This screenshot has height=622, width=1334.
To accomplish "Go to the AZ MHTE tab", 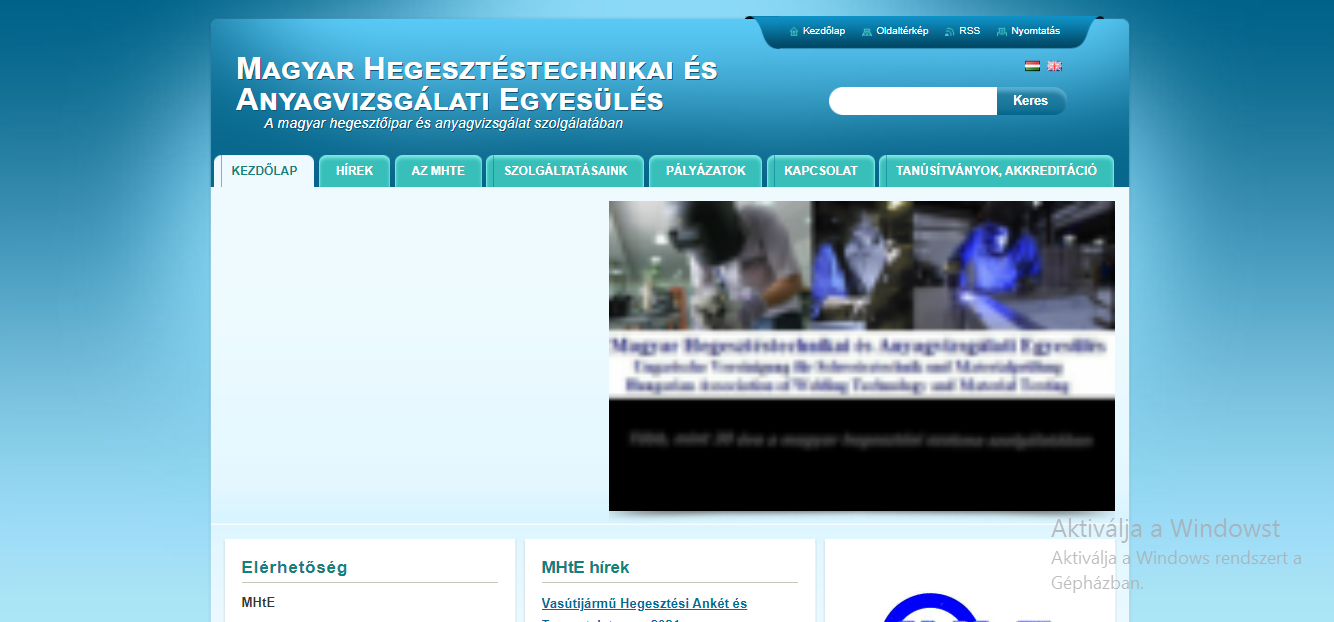I will coord(438,171).
